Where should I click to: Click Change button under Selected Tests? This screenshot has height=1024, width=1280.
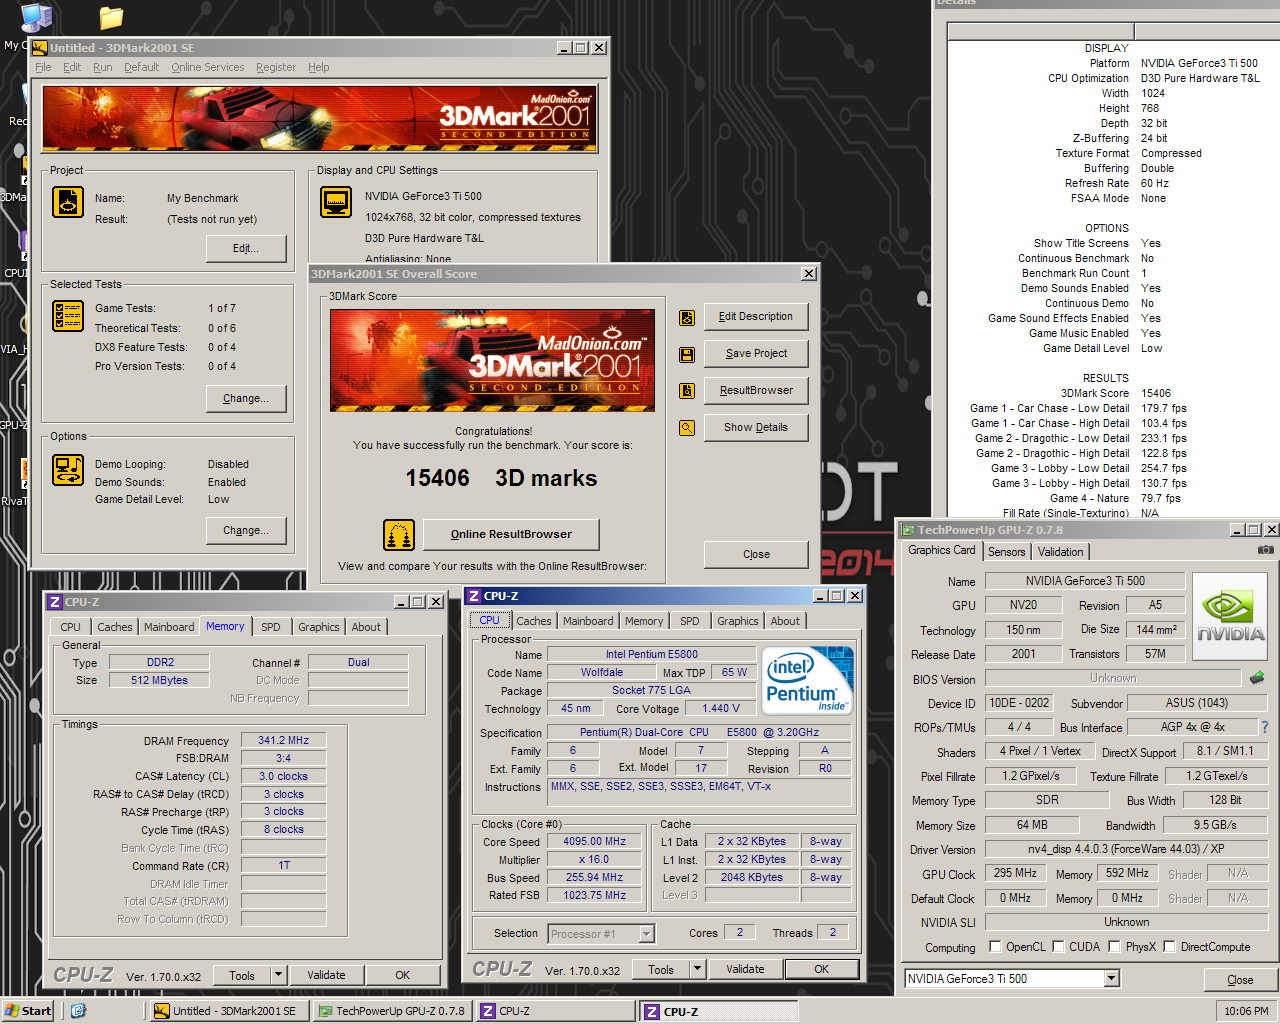(x=246, y=398)
